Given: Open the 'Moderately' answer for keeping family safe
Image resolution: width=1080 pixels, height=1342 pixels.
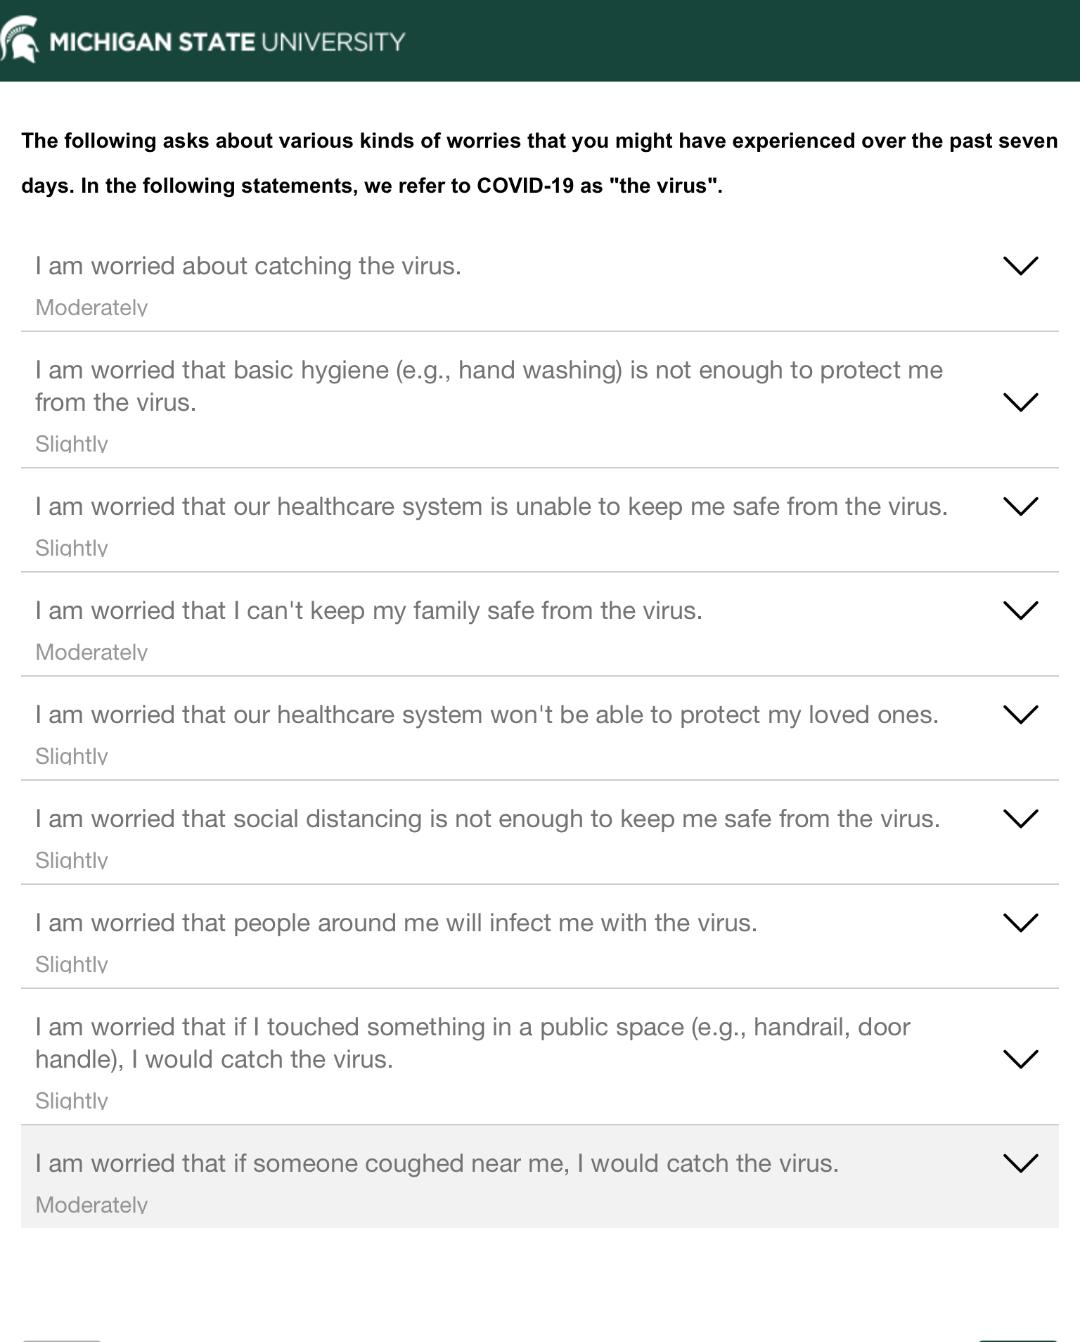Looking at the screenshot, I should 92,652.
